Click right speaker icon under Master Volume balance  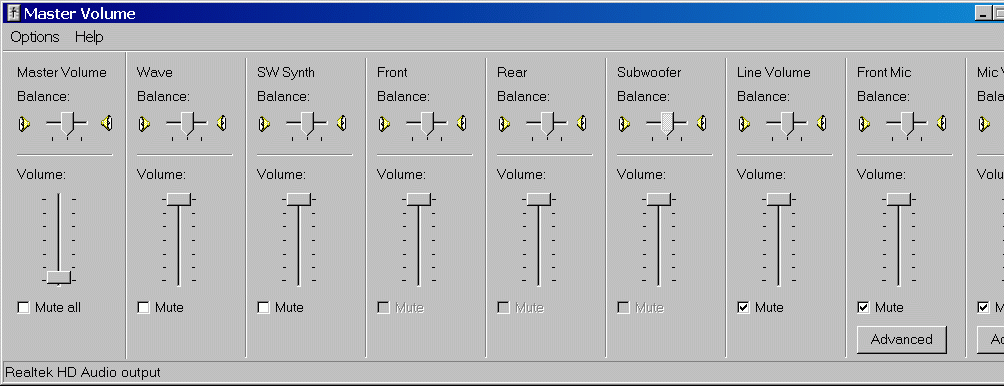click(106, 123)
